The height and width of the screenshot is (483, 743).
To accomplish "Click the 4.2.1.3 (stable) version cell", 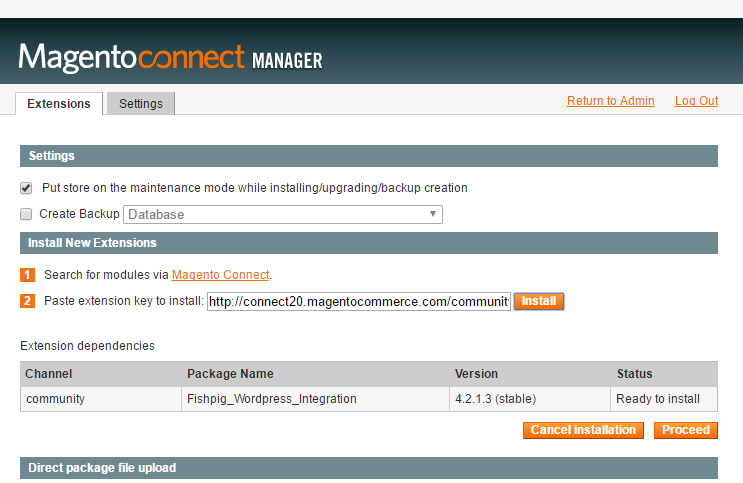I will coord(530,399).
